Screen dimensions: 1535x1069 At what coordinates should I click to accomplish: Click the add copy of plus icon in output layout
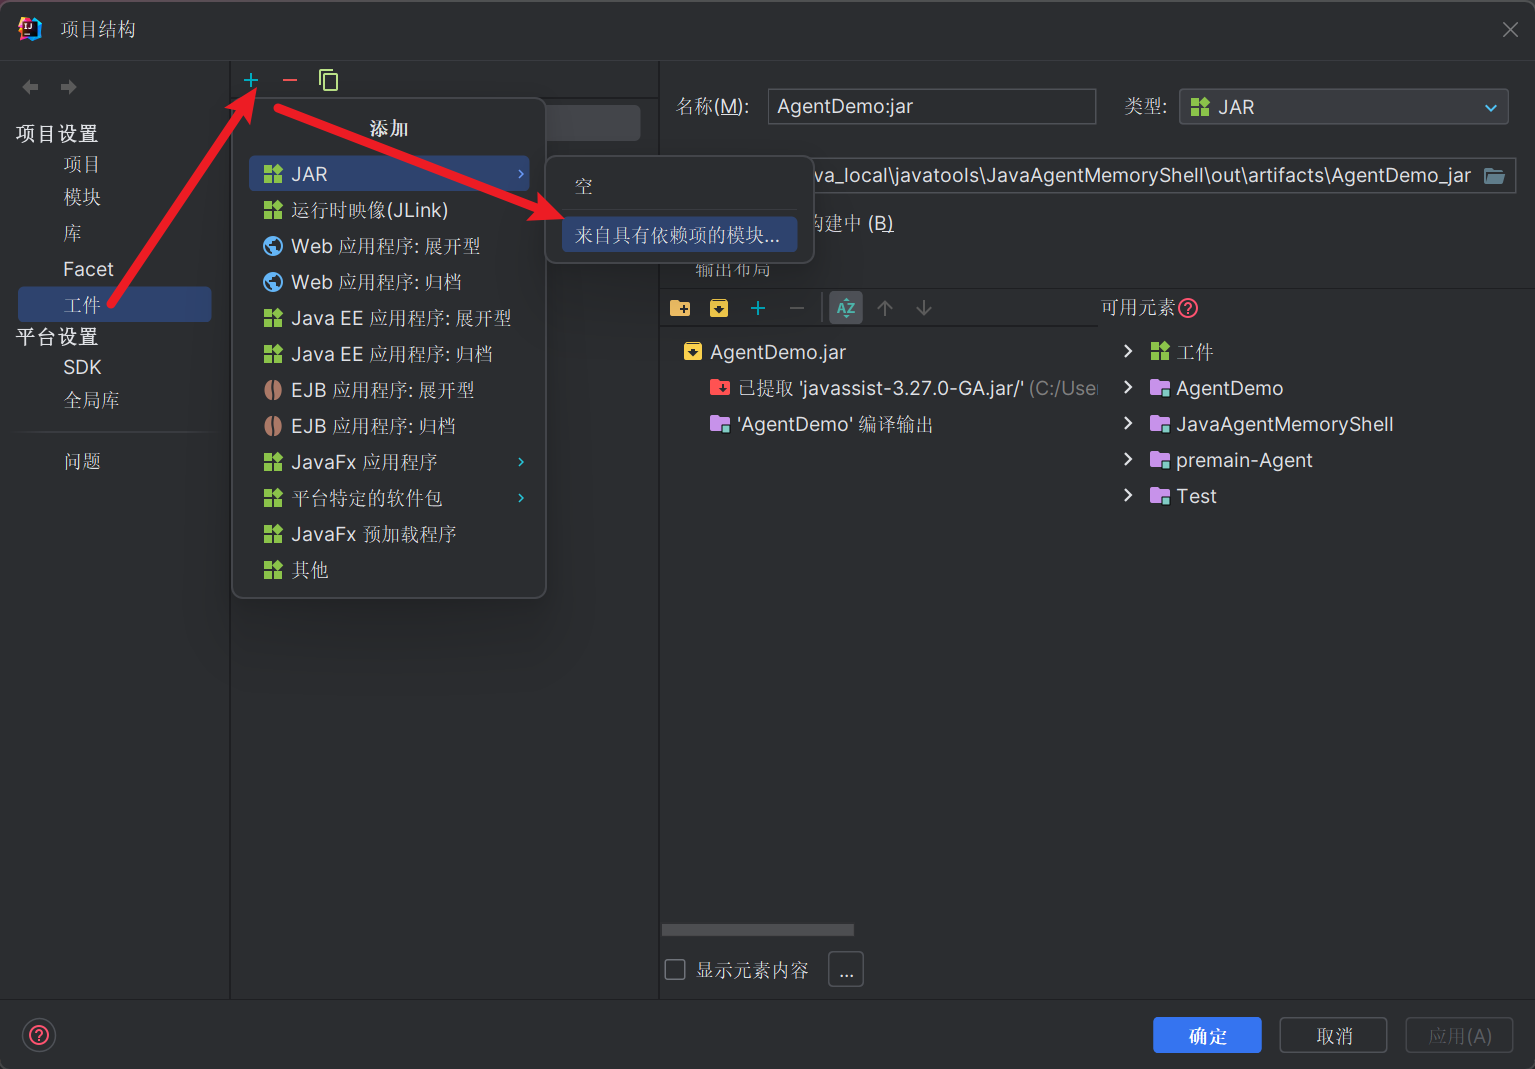(758, 308)
